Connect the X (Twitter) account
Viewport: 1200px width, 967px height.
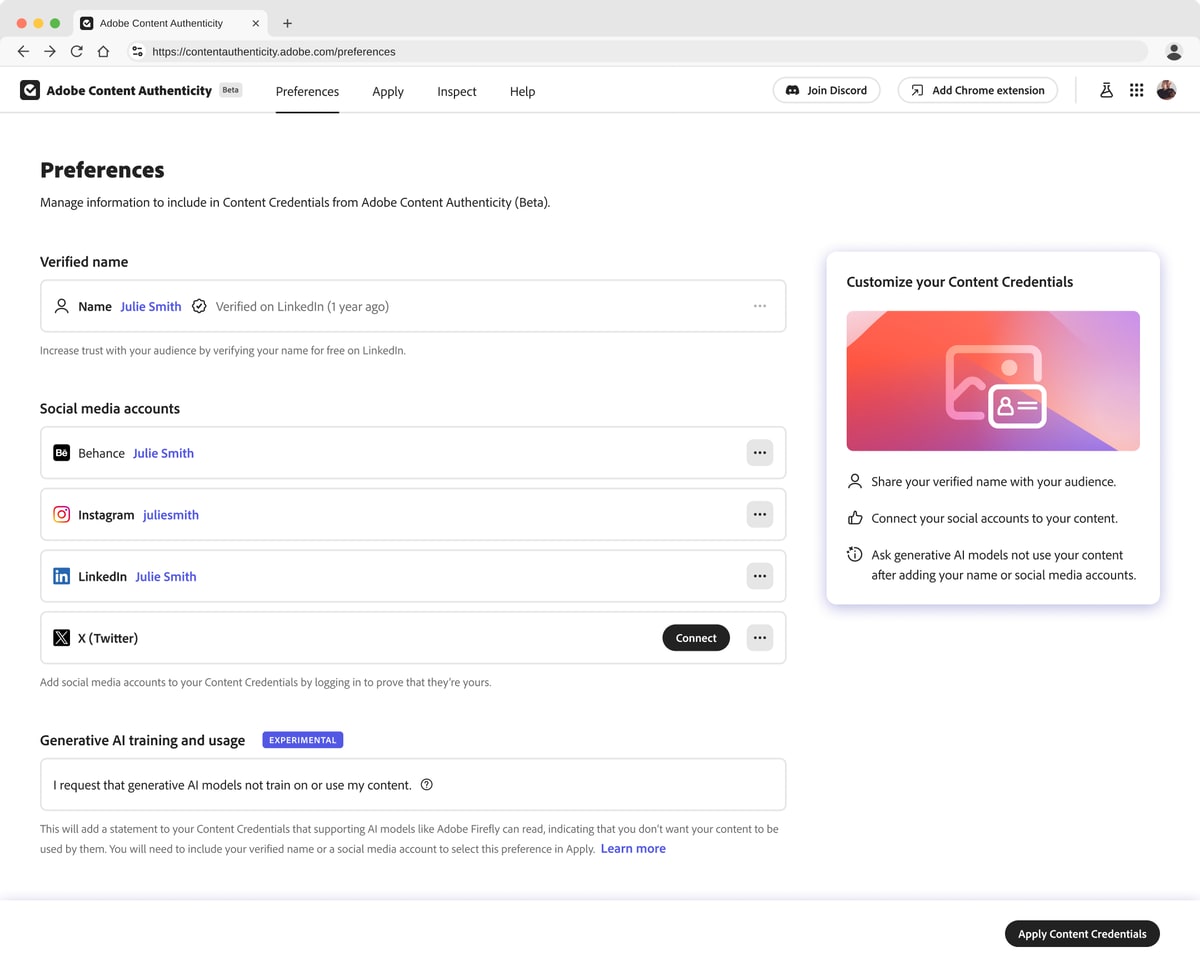coord(696,638)
